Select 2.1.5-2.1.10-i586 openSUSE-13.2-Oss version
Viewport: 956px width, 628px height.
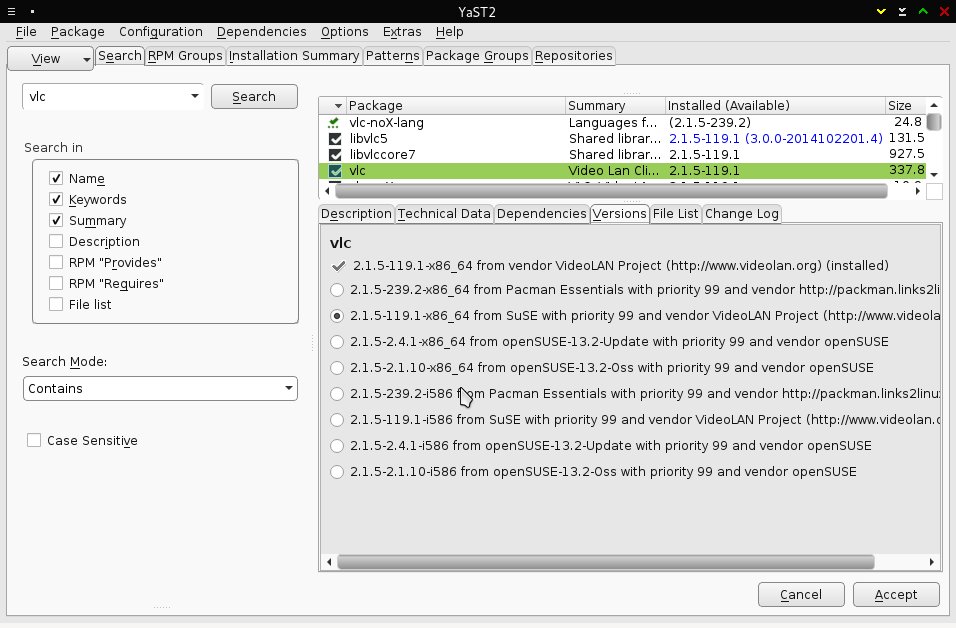click(x=337, y=472)
